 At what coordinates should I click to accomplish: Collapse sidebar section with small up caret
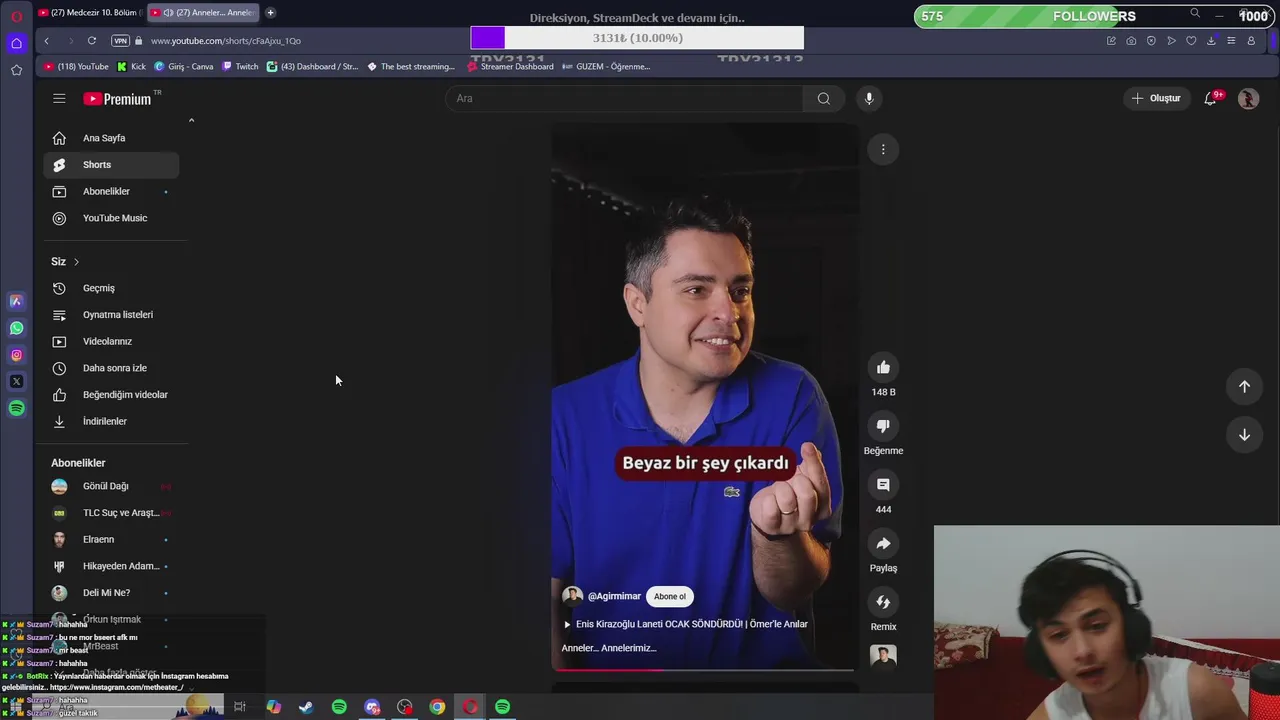(191, 121)
